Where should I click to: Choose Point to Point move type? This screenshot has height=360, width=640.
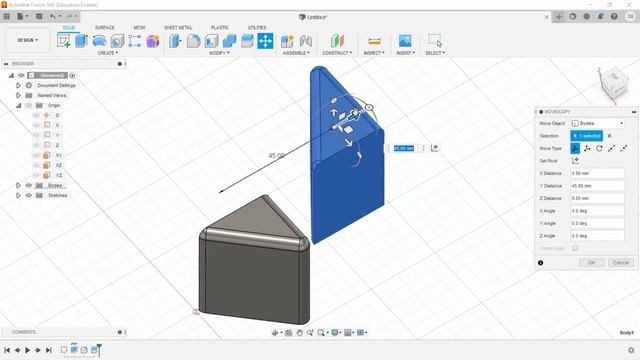point(611,148)
